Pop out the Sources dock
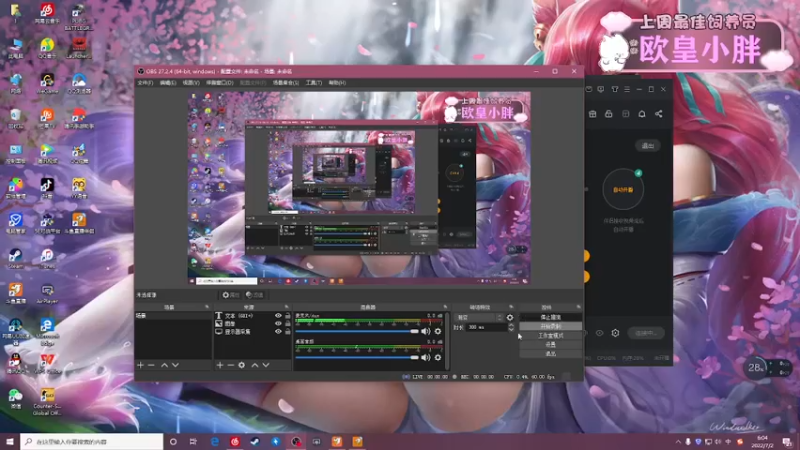This screenshot has width=800, height=450. click(286, 307)
